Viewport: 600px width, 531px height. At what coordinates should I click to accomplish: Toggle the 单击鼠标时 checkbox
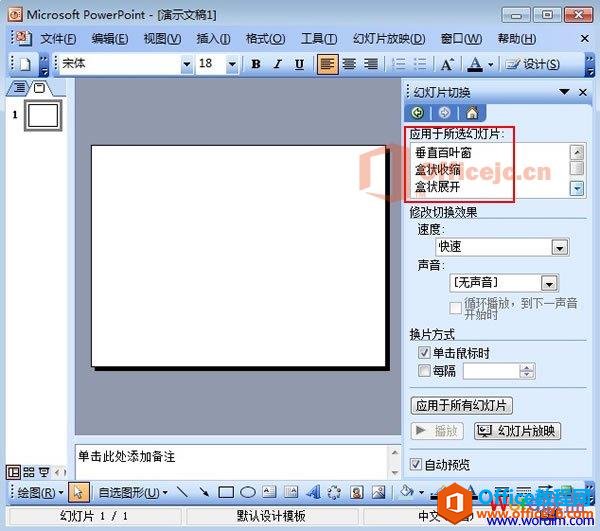tap(424, 352)
